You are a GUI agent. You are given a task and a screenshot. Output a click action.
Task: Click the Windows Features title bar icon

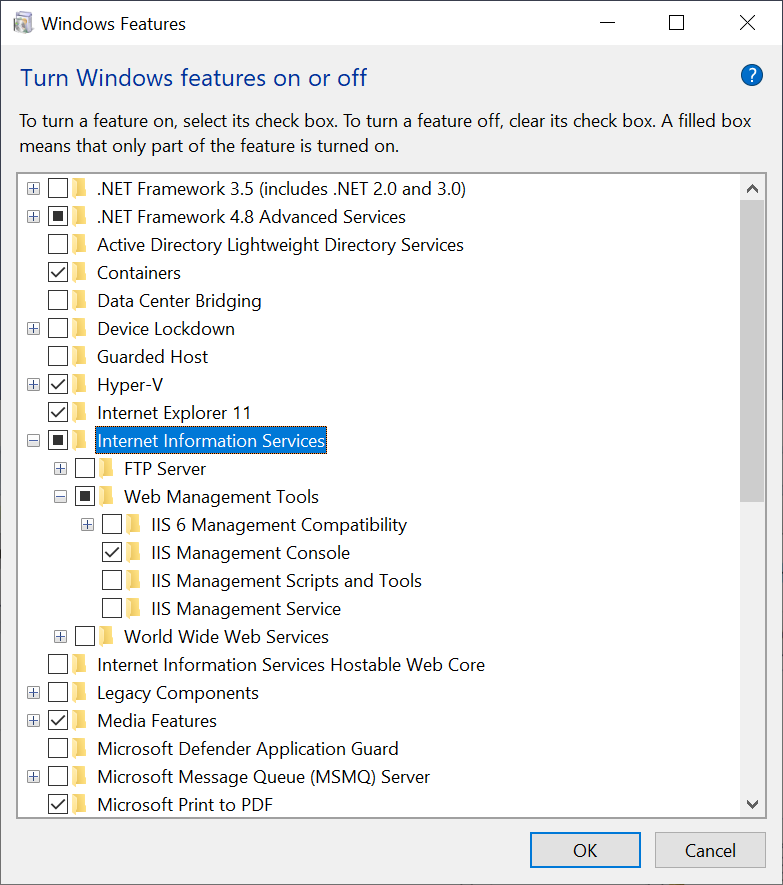click(23, 23)
